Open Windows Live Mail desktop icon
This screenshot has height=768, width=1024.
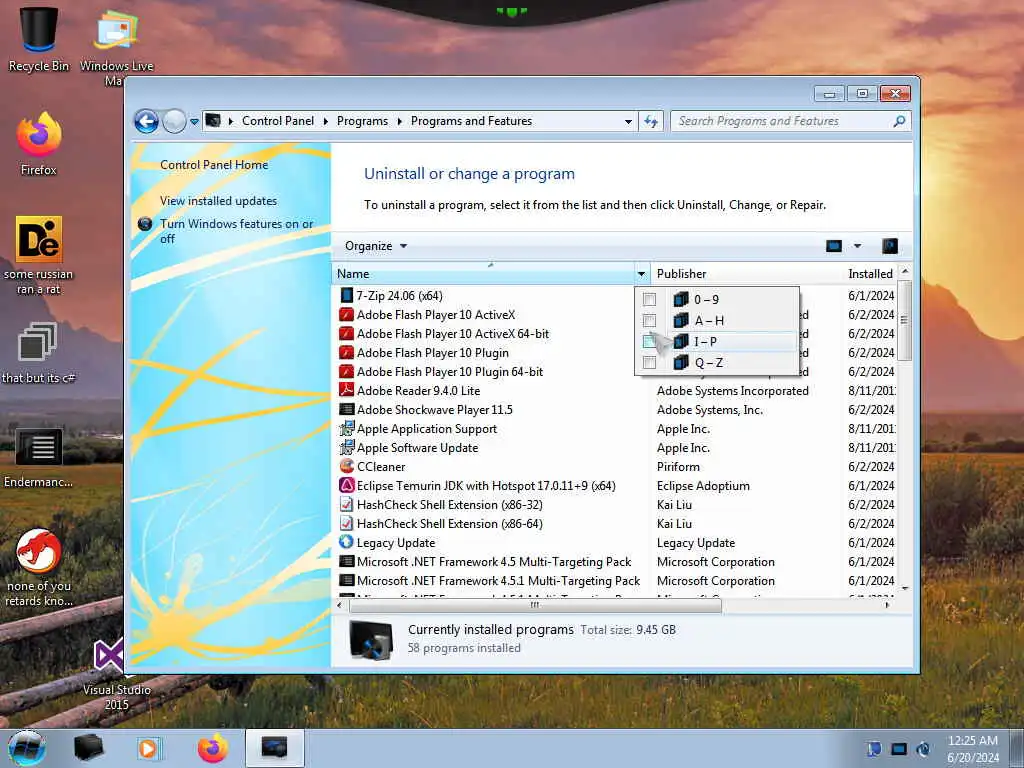[x=116, y=46]
